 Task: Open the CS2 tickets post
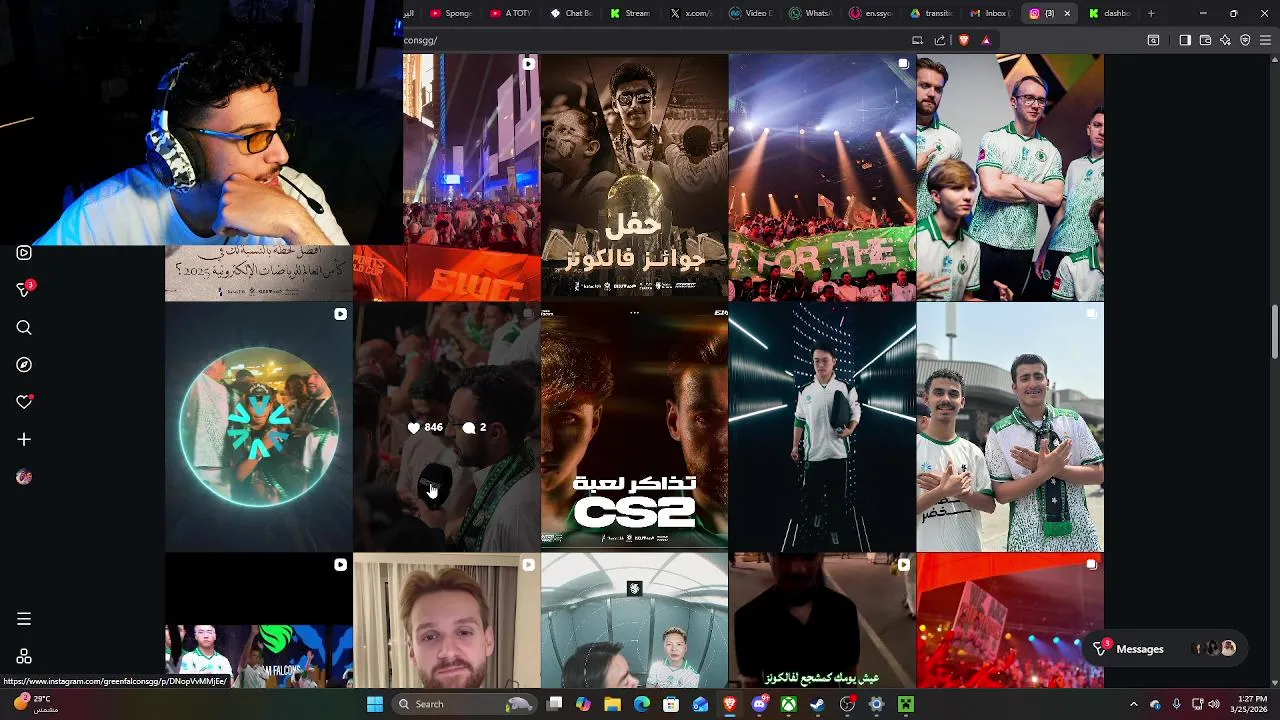634,427
